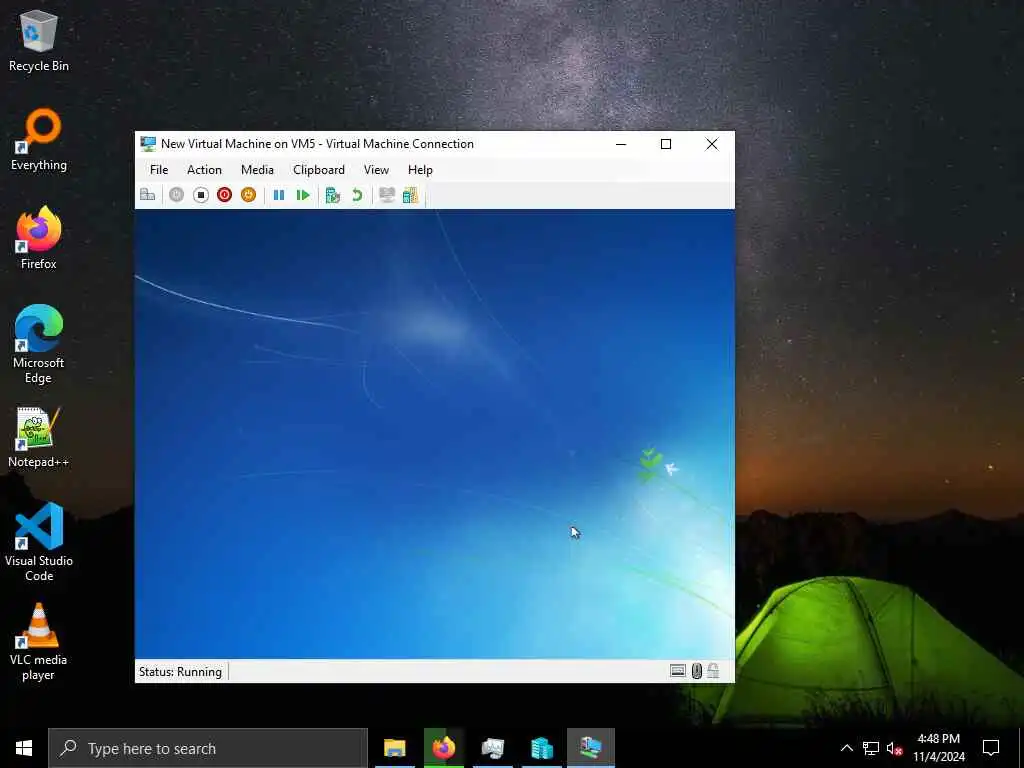This screenshot has height=768, width=1024.
Task: Open File Explorer from the taskbar
Action: pos(394,748)
